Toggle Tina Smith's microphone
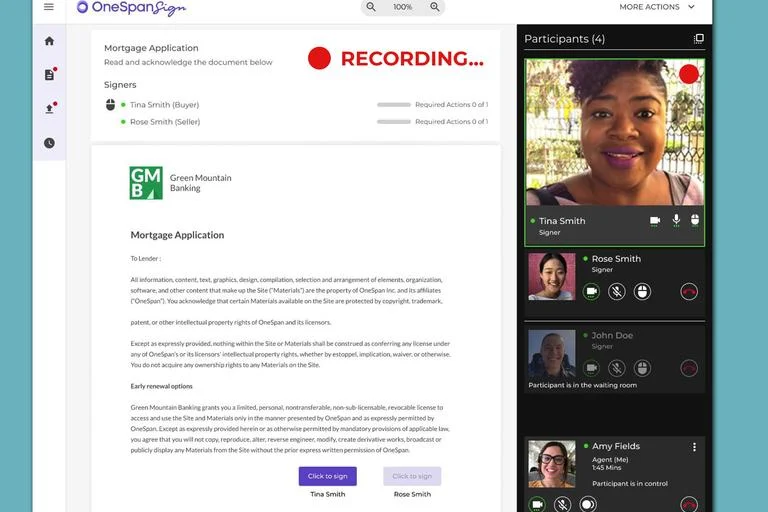Viewport: 768px width, 512px height. click(x=676, y=220)
